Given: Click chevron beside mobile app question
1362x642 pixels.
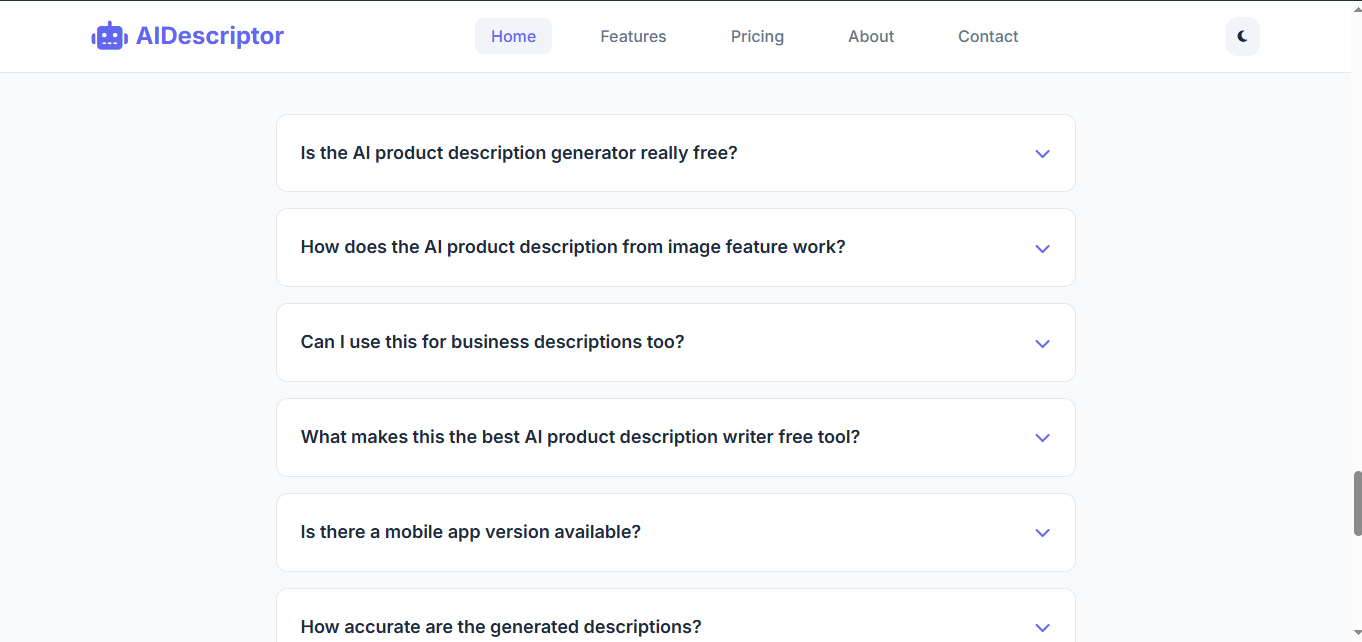Looking at the screenshot, I should pyautogui.click(x=1042, y=533).
